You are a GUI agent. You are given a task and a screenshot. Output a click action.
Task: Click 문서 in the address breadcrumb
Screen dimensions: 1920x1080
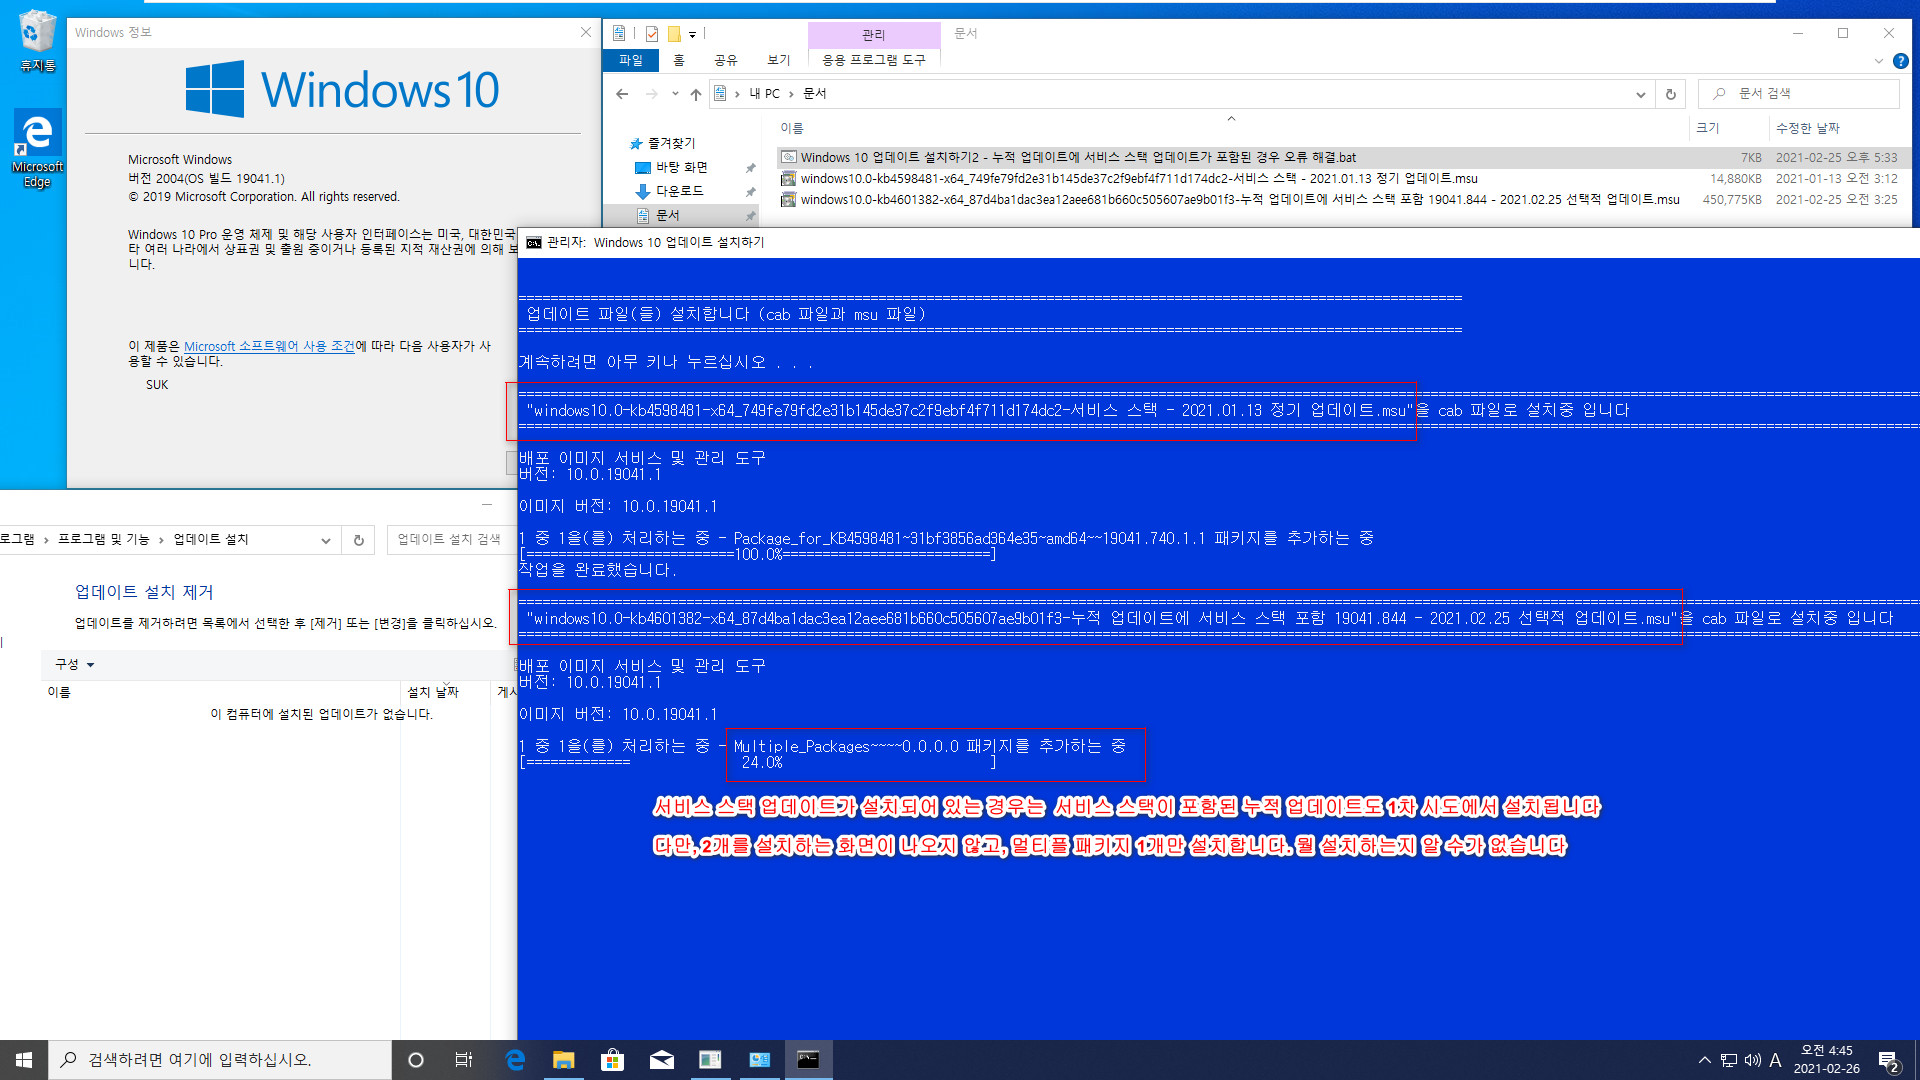pos(815,94)
